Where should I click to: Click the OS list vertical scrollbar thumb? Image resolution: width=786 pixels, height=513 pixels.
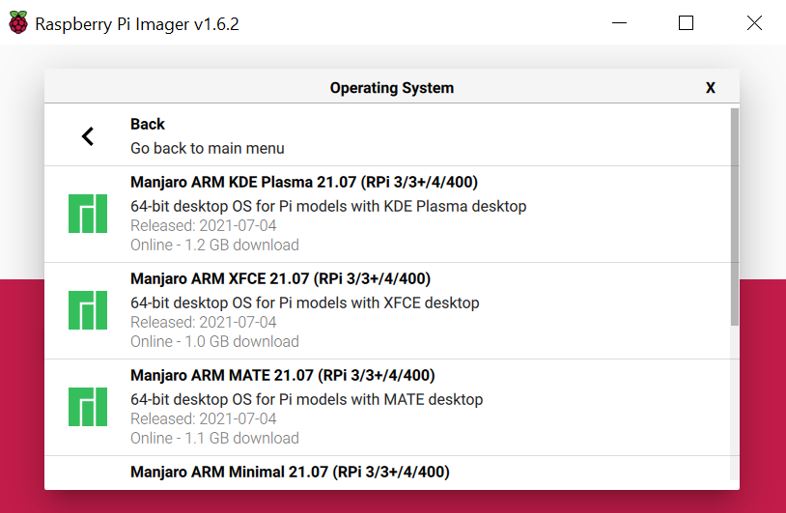[x=734, y=215]
